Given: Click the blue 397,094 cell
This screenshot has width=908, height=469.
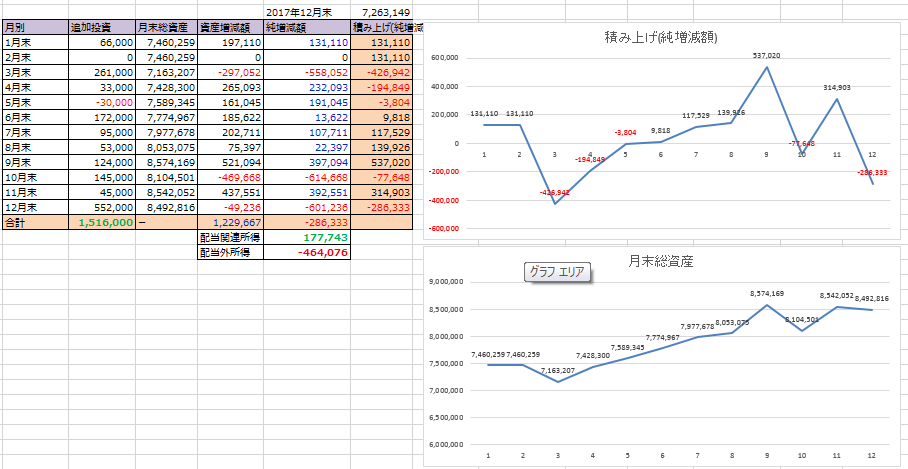Looking at the screenshot, I should pyautogui.click(x=307, y=163).
